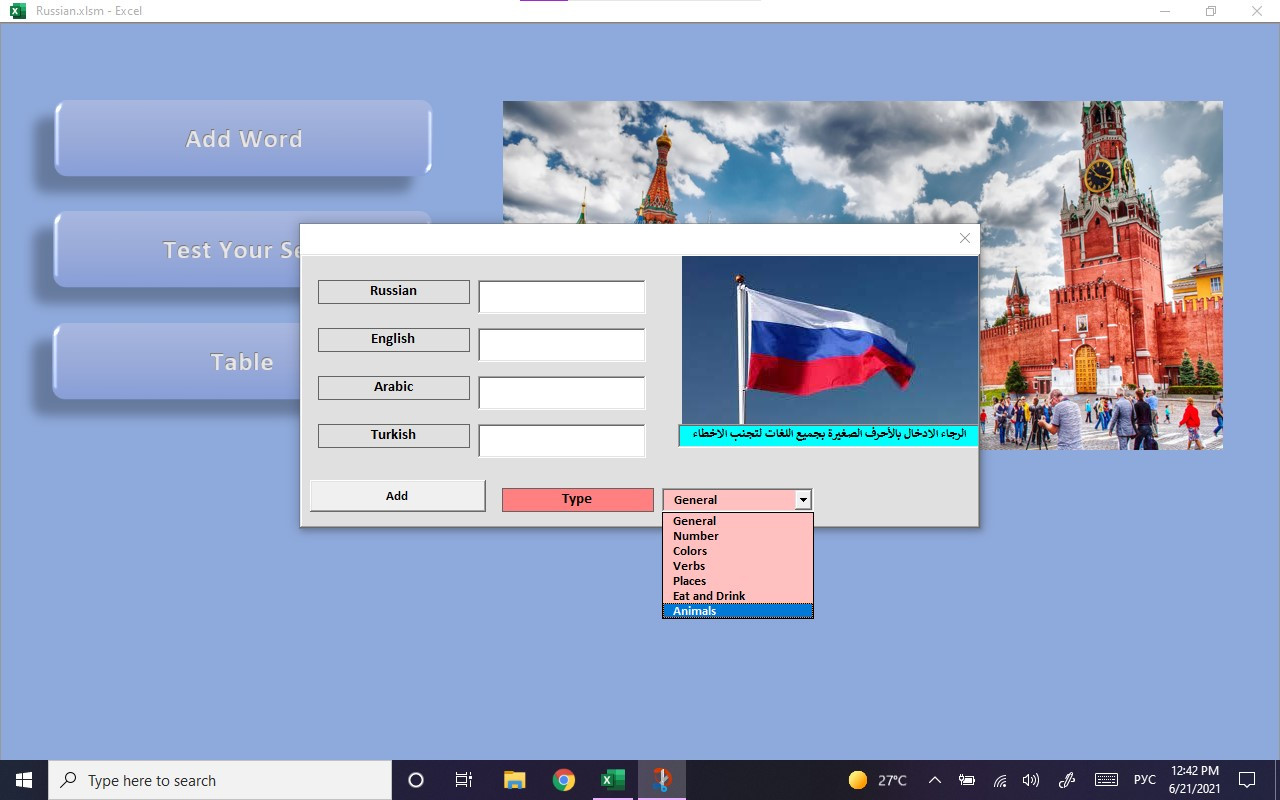Focus the Russian word input field
The image size is (1280, 800).
(x=562, y=297)
